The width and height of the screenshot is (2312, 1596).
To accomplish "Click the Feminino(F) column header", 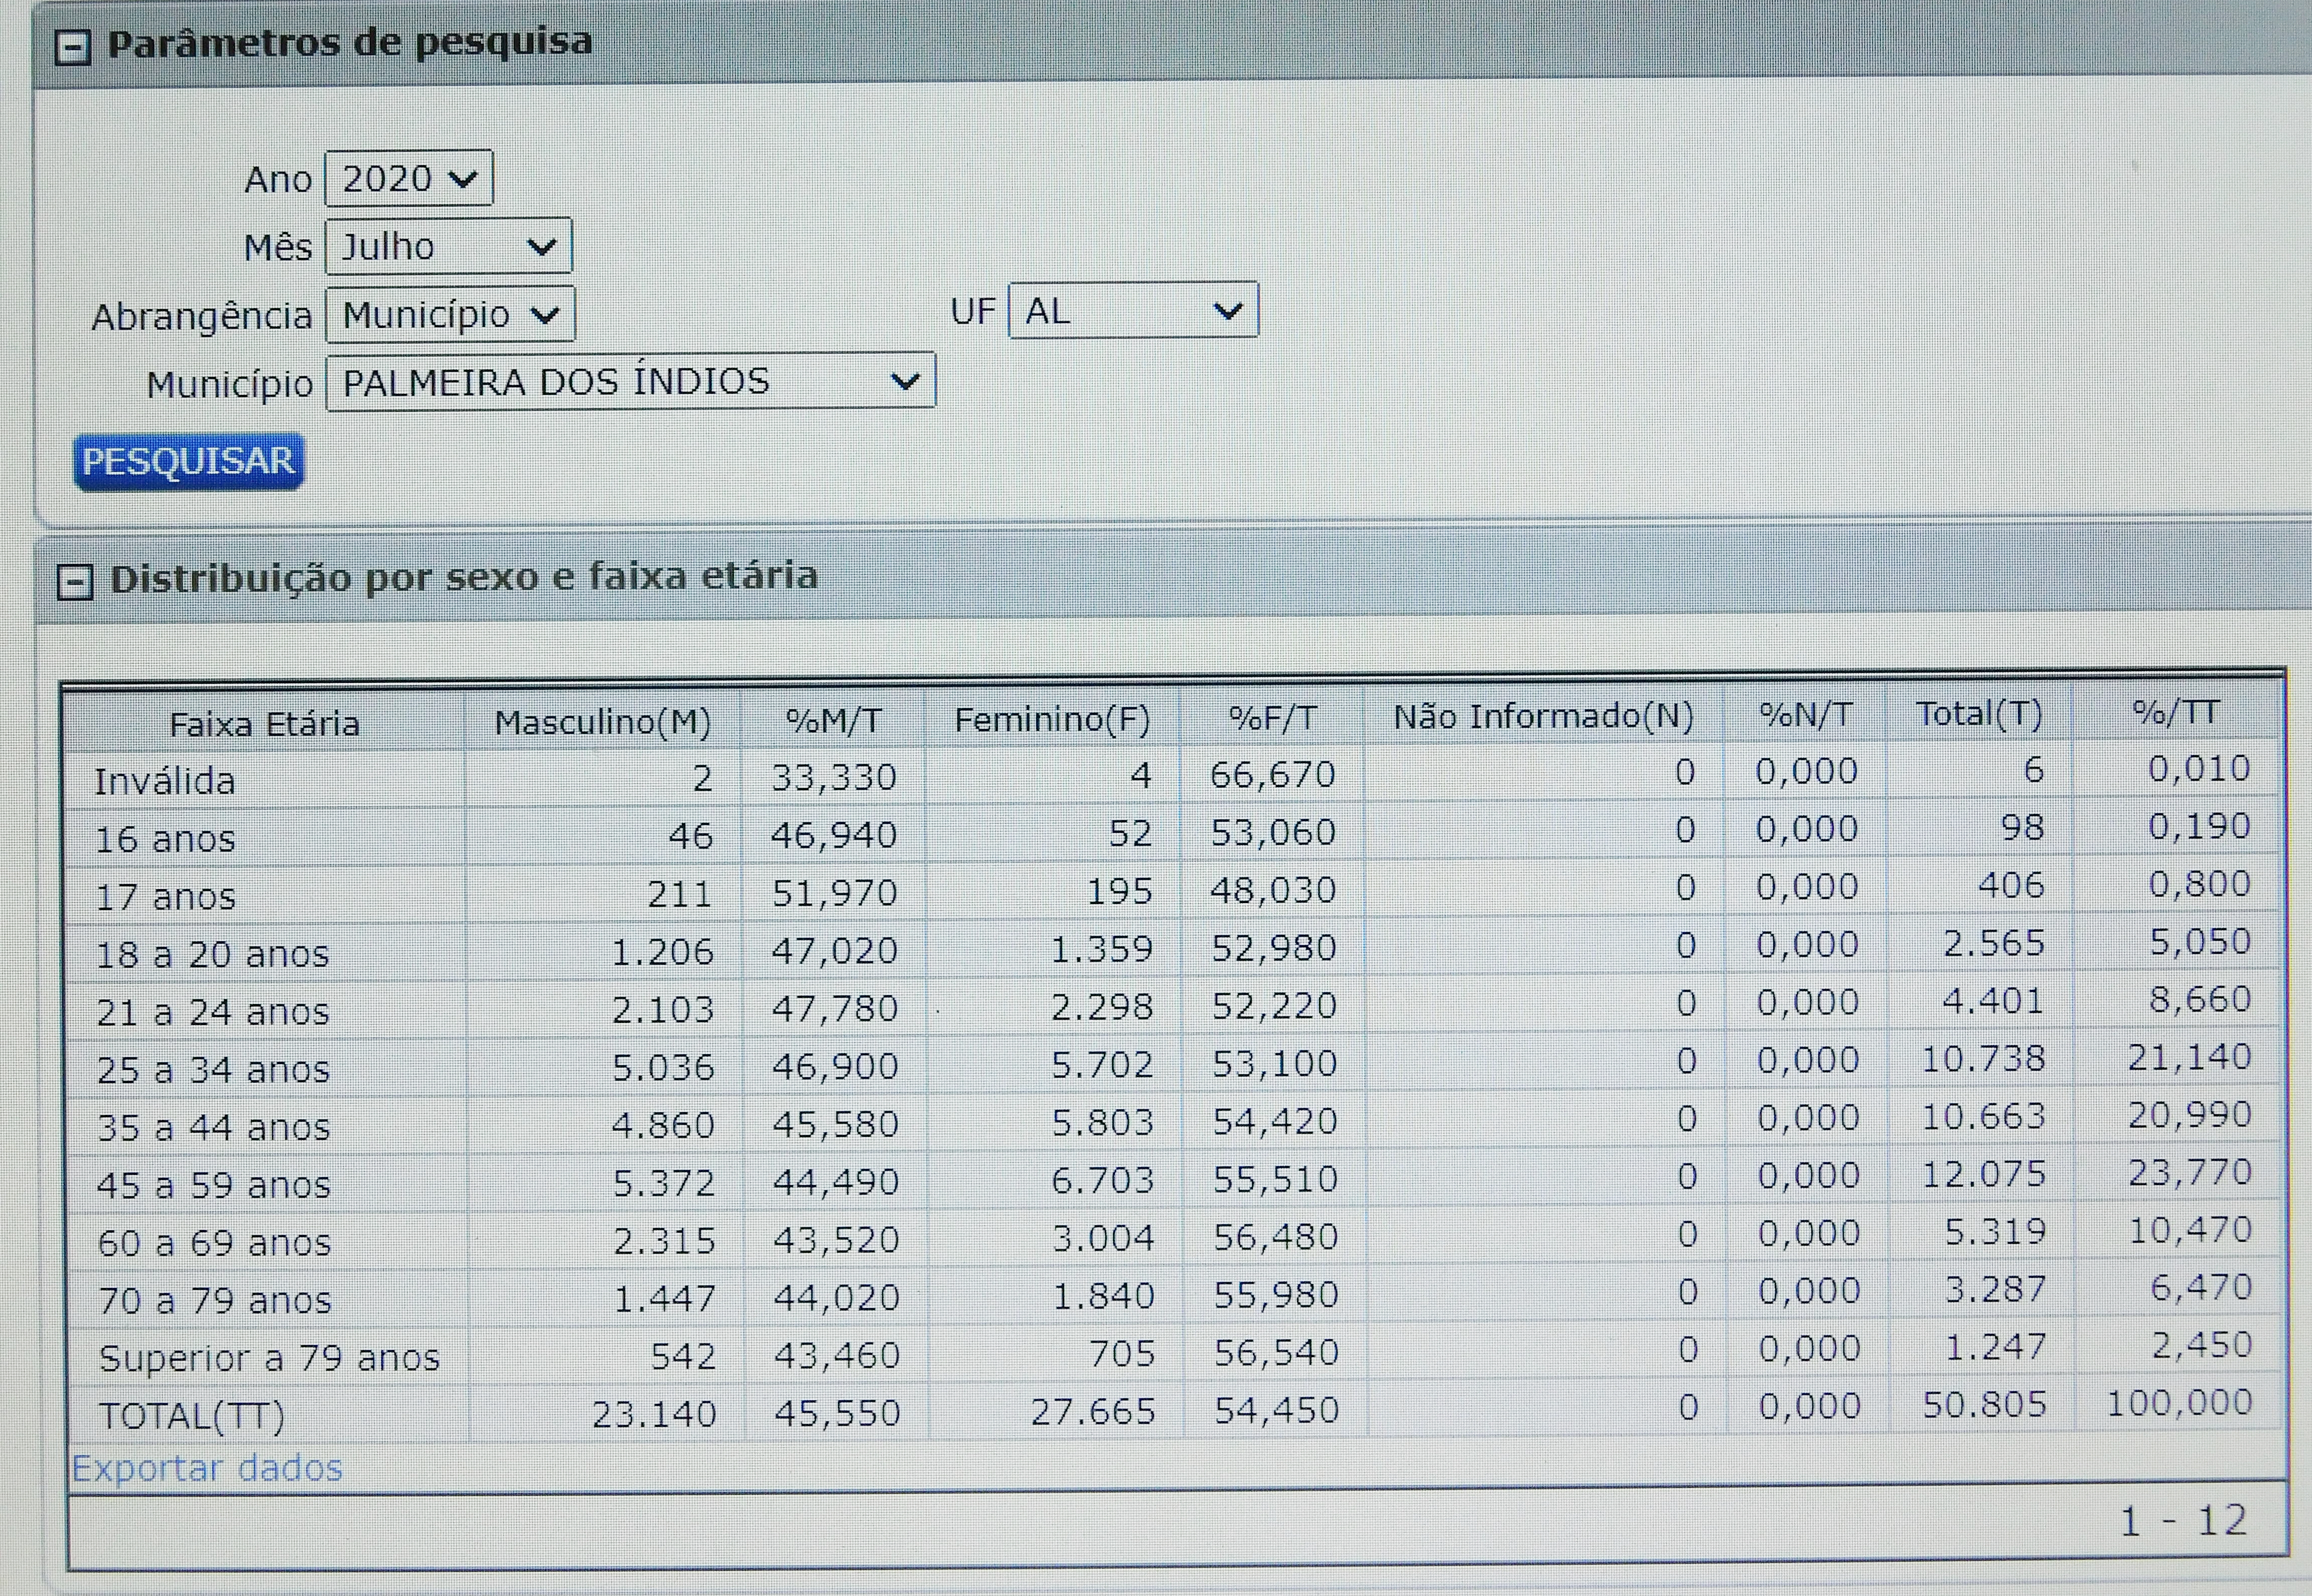I will click(1052, 719).
